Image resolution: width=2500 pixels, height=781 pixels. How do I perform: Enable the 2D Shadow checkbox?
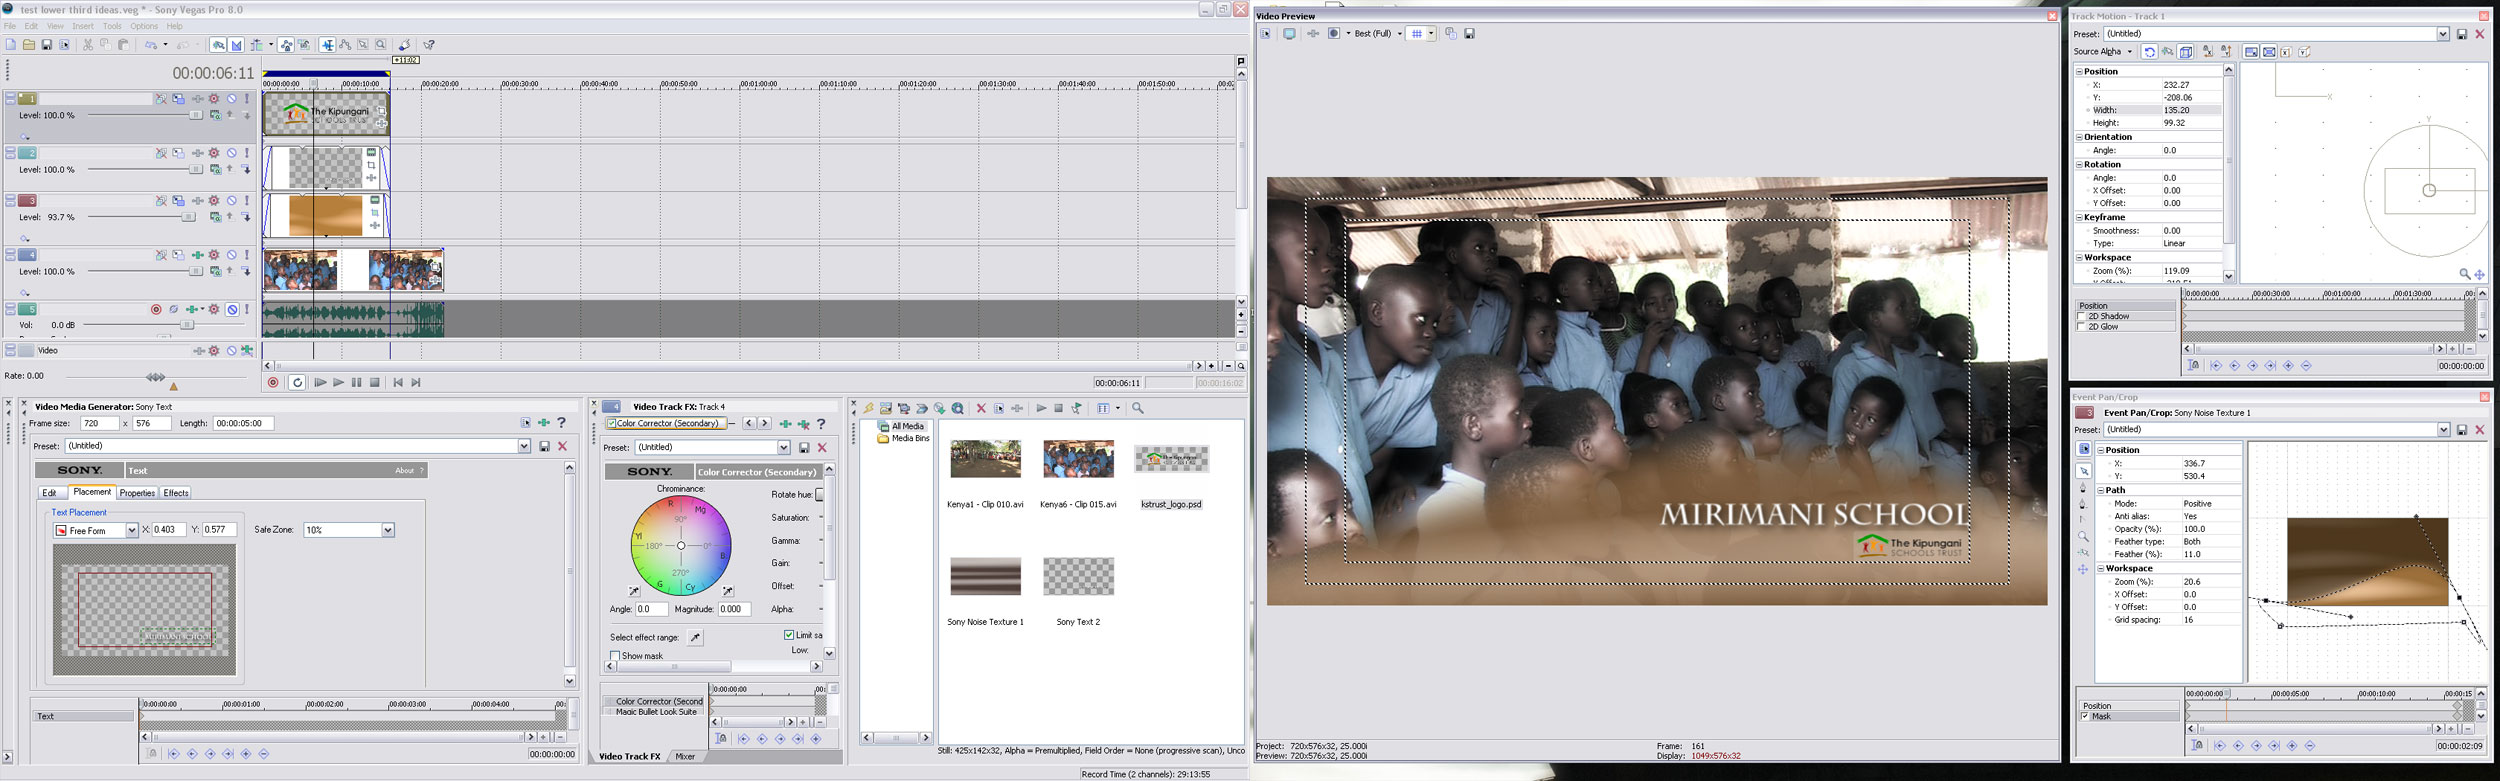[2081, 316]
